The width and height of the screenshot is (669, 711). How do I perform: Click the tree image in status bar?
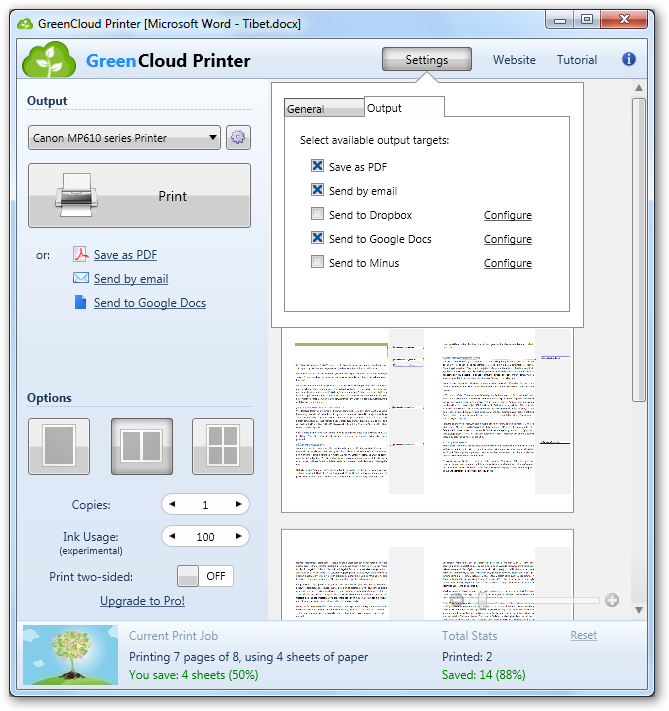[x=70, y=655]
